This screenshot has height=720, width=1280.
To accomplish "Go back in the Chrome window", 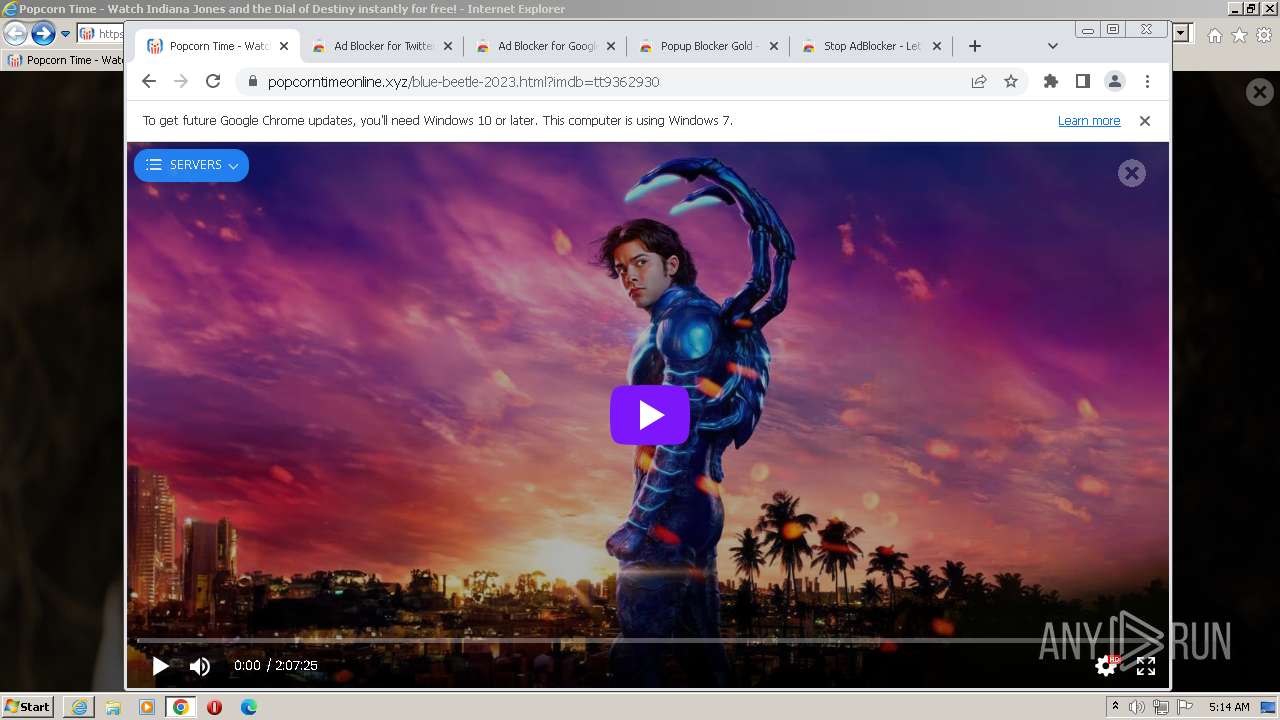I will tap(149, 81).
